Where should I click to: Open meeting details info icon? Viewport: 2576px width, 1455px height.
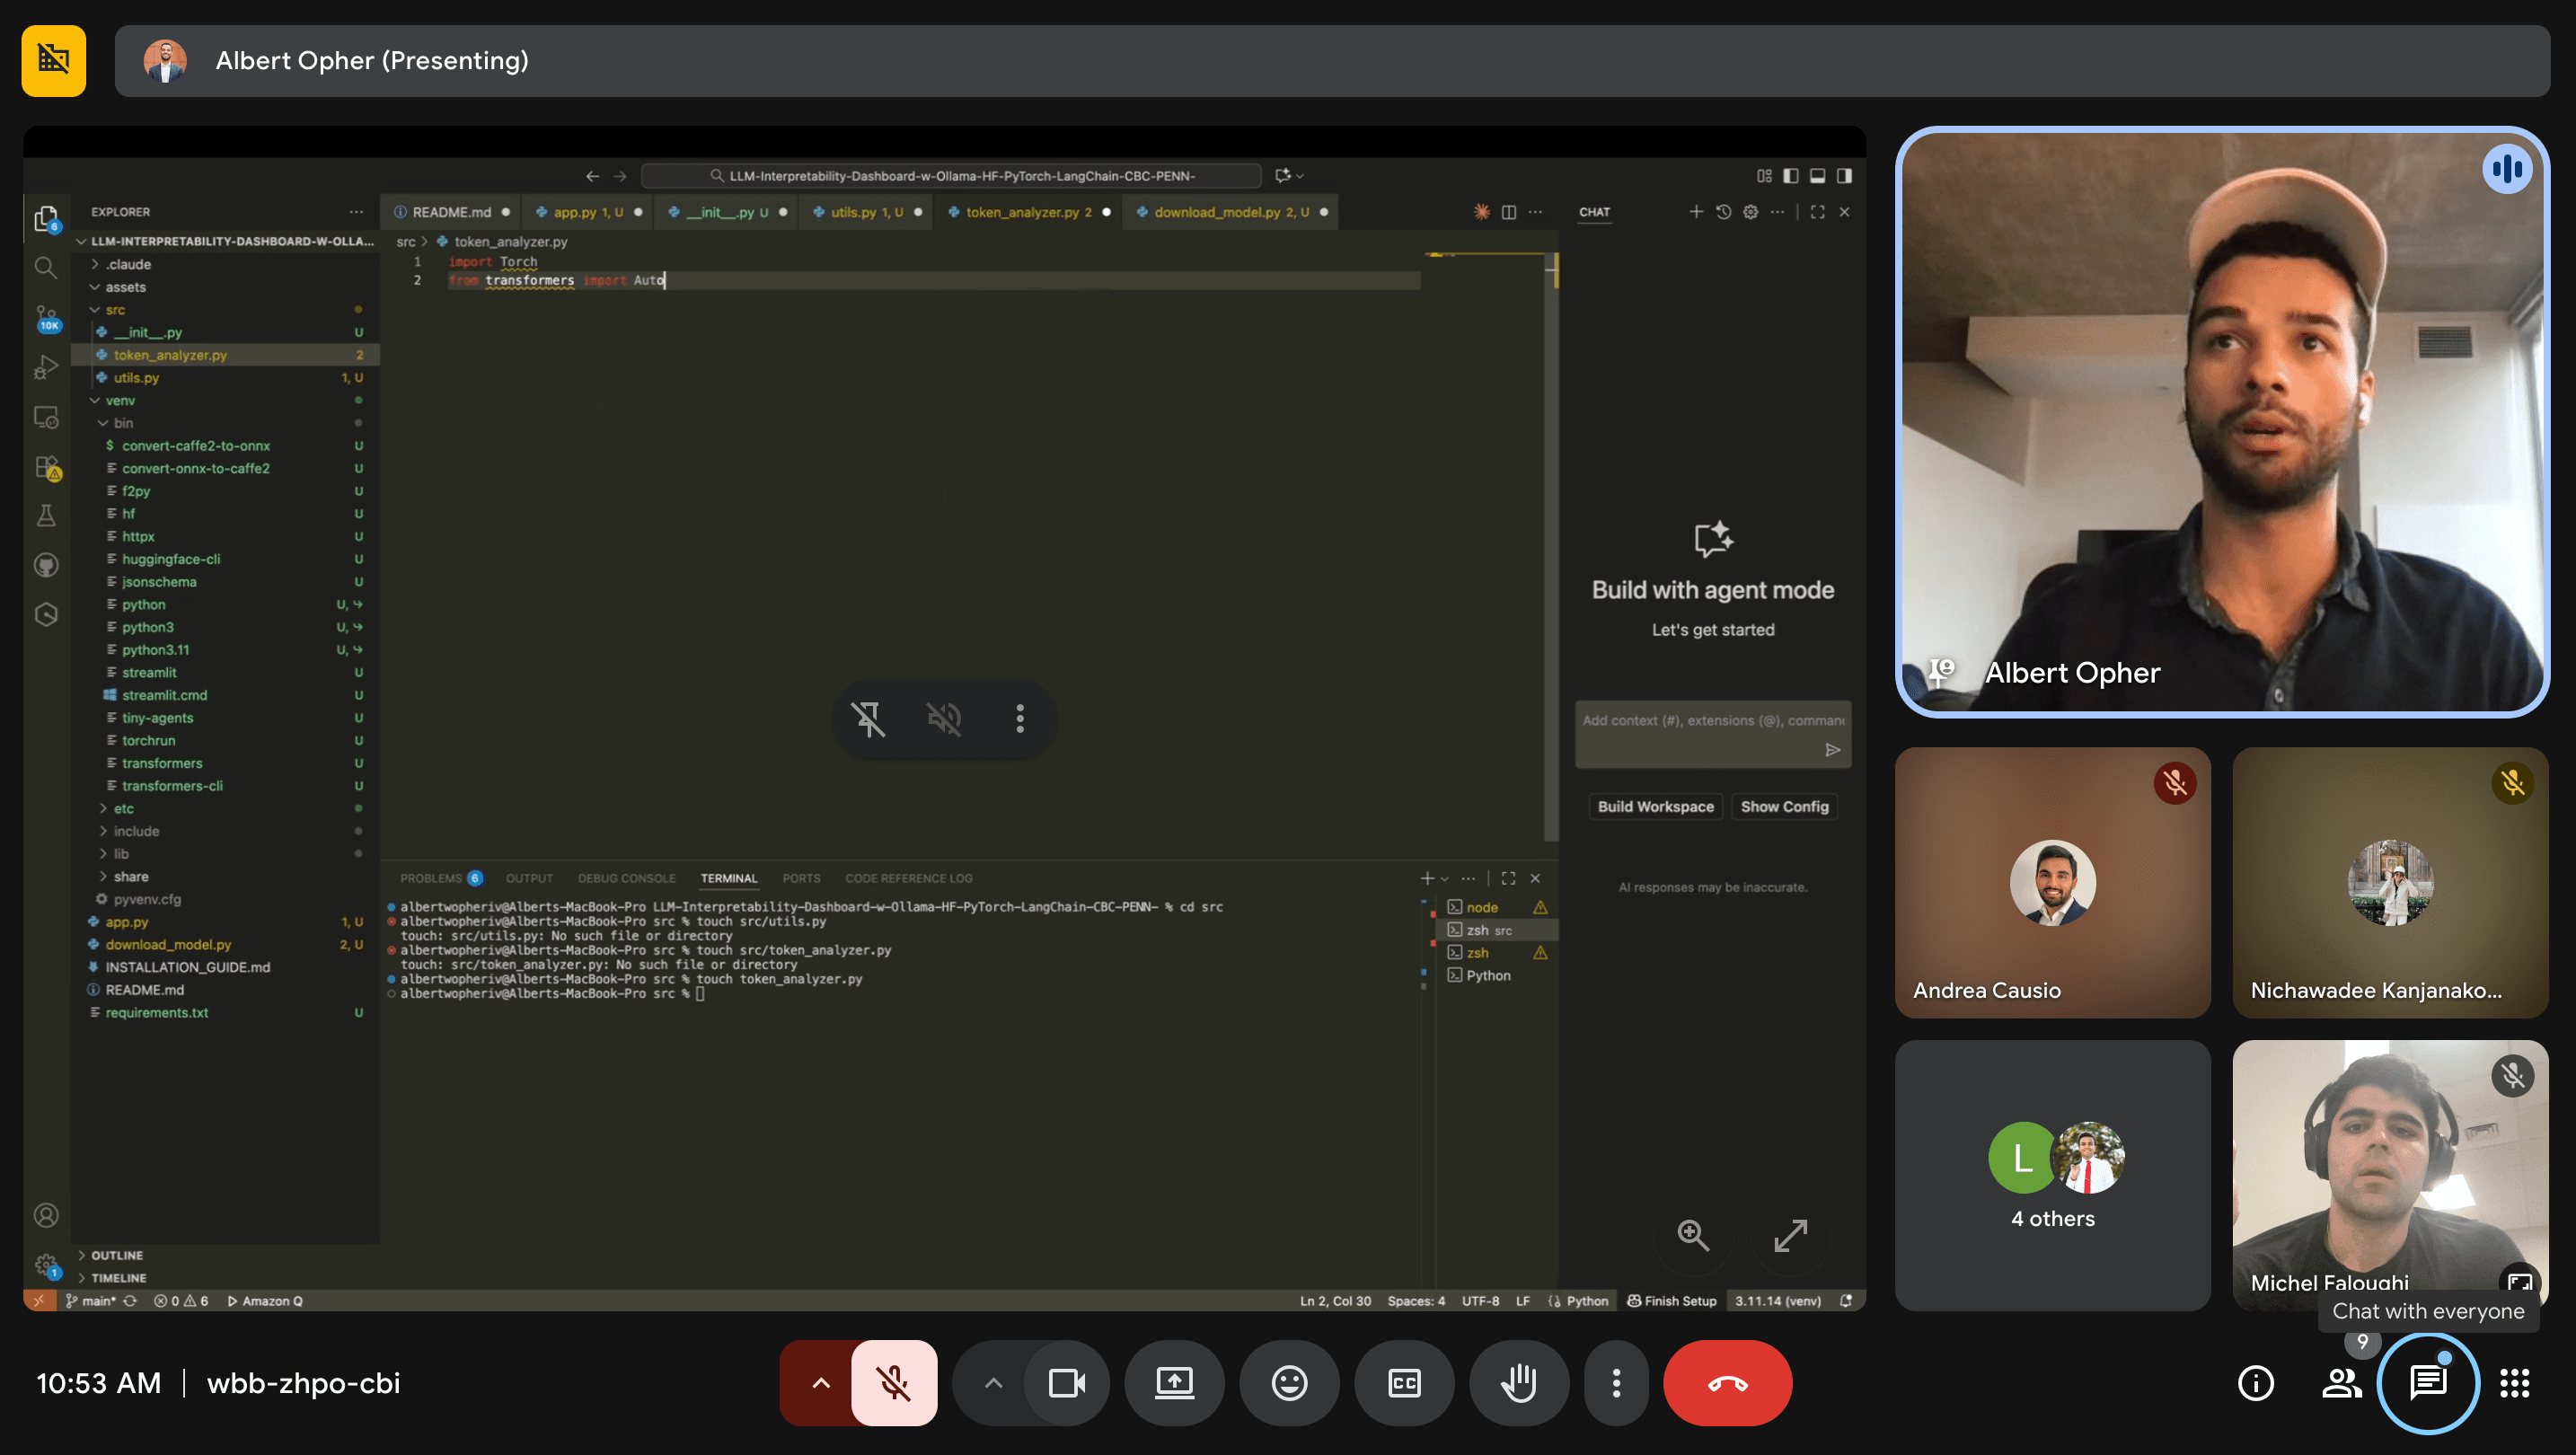(2255, 1383)
